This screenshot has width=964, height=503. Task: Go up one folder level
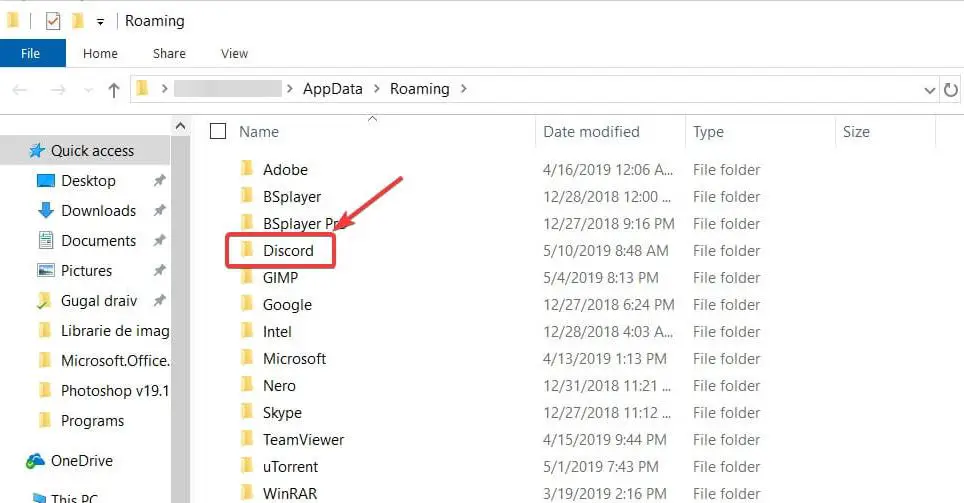pos(113,90)
